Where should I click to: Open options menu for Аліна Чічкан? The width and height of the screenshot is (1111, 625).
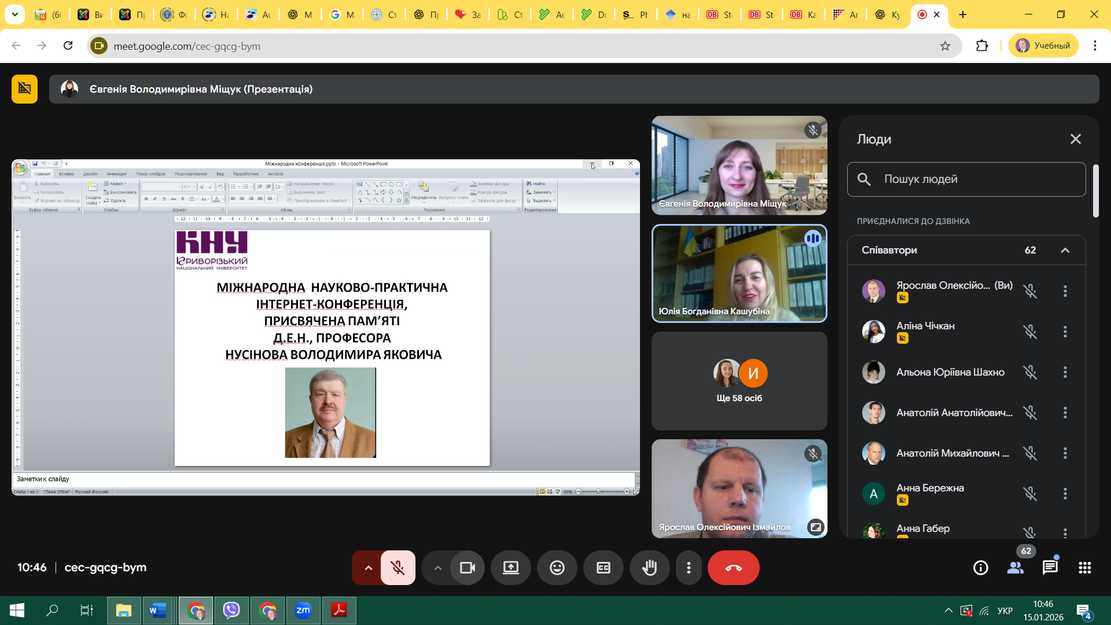click(1065, 331)
